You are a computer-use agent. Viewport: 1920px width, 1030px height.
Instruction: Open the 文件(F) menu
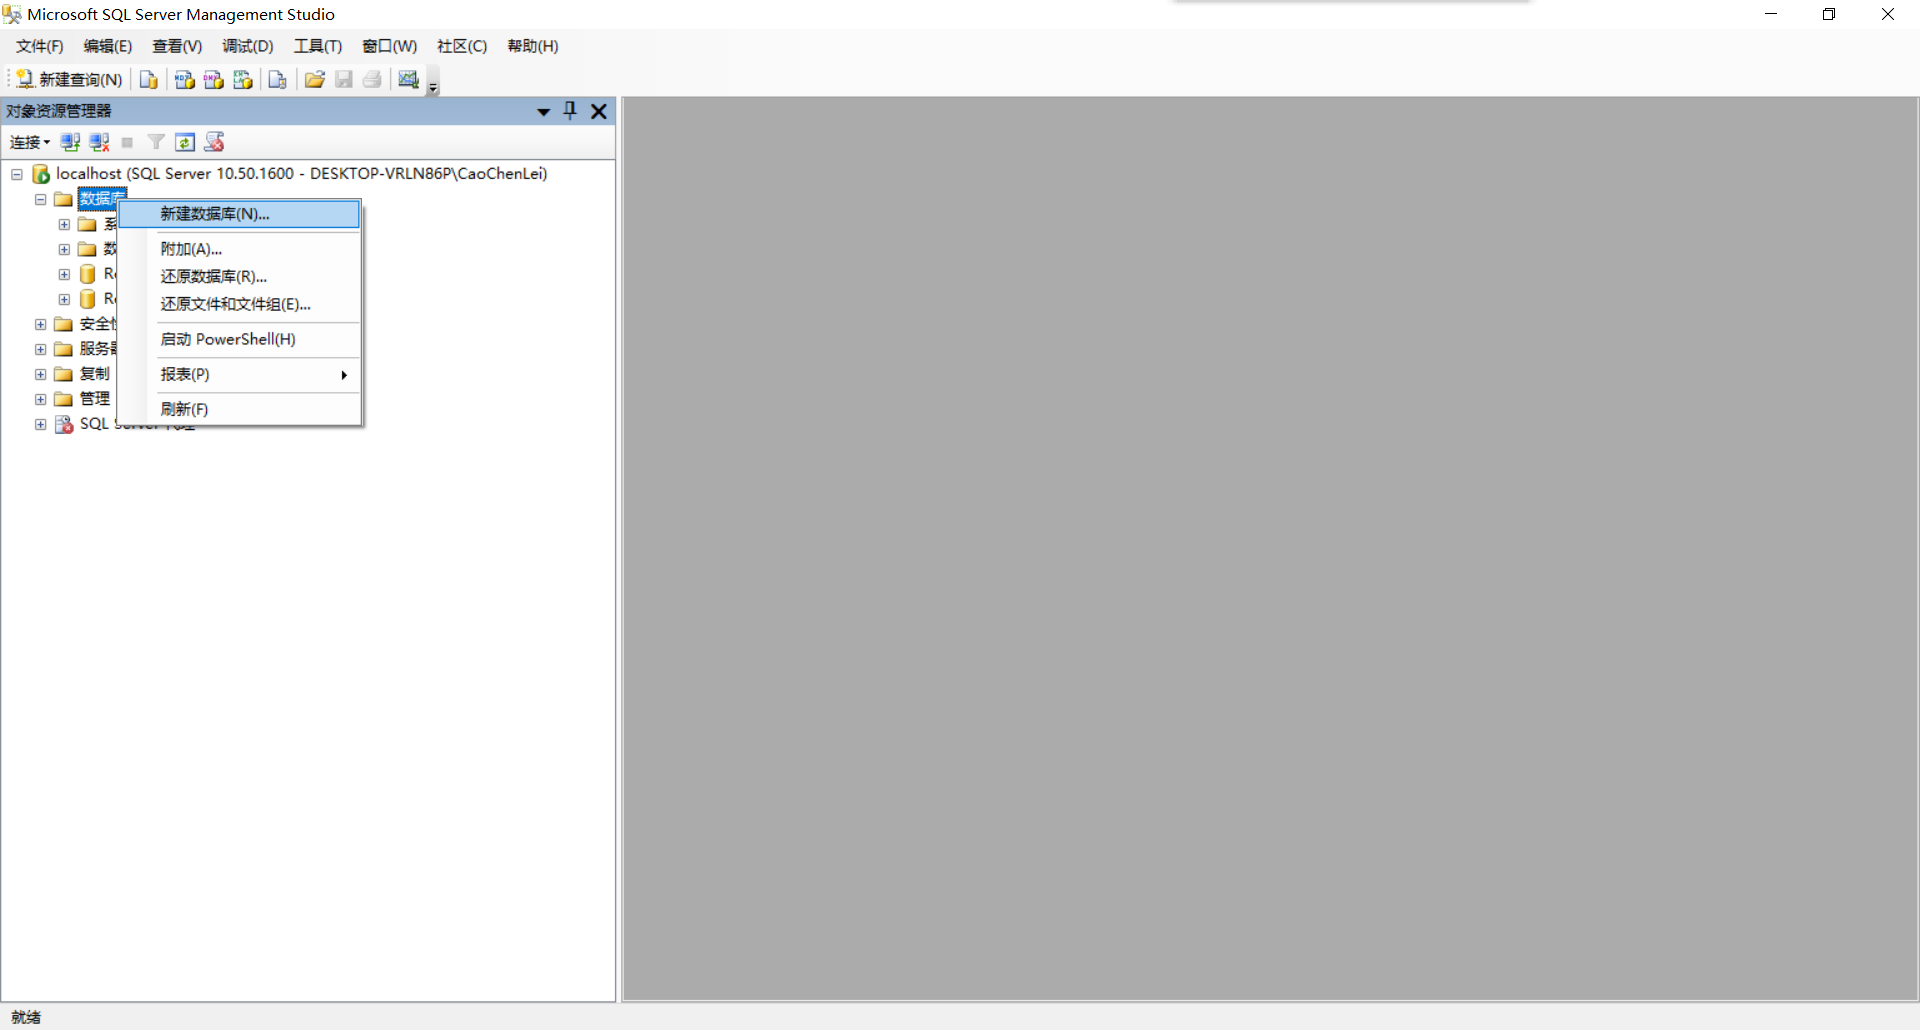tap(39, 46)
